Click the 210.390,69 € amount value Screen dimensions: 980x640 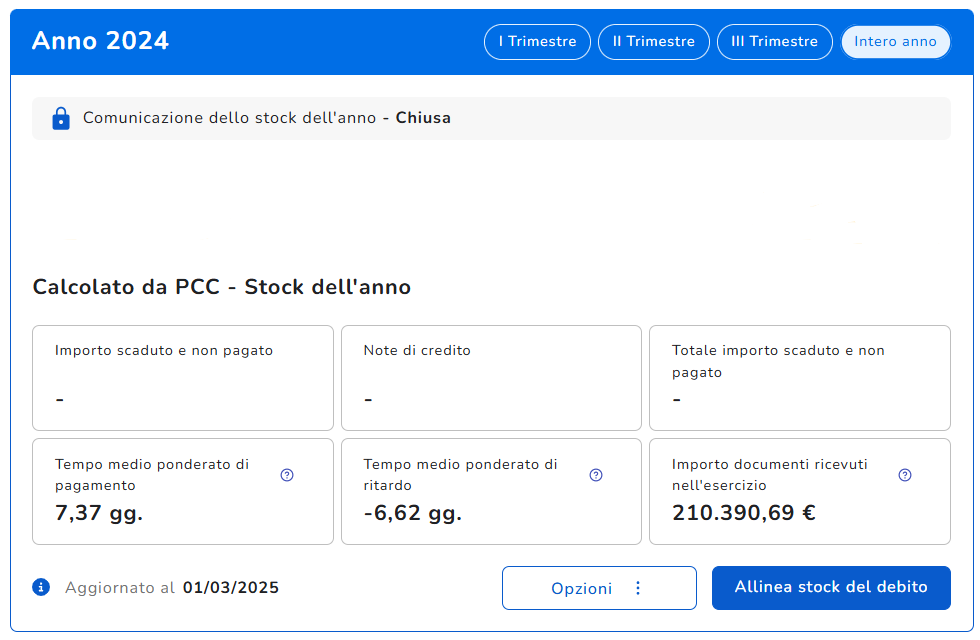click(743, 514)
